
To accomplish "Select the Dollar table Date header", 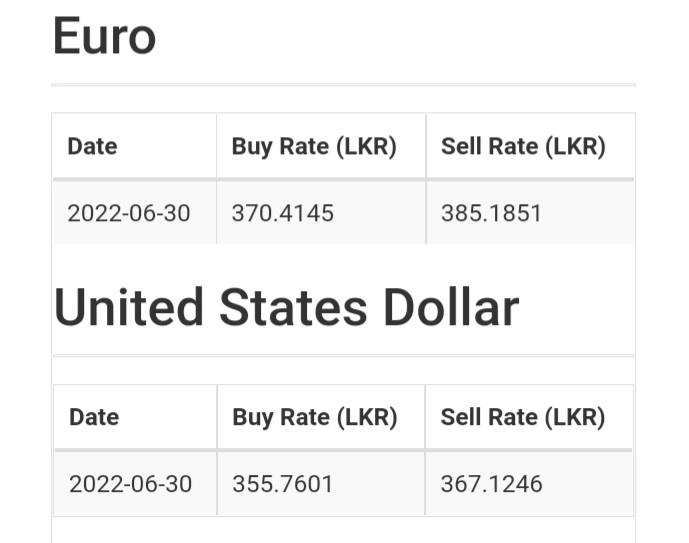I will 94,417.
